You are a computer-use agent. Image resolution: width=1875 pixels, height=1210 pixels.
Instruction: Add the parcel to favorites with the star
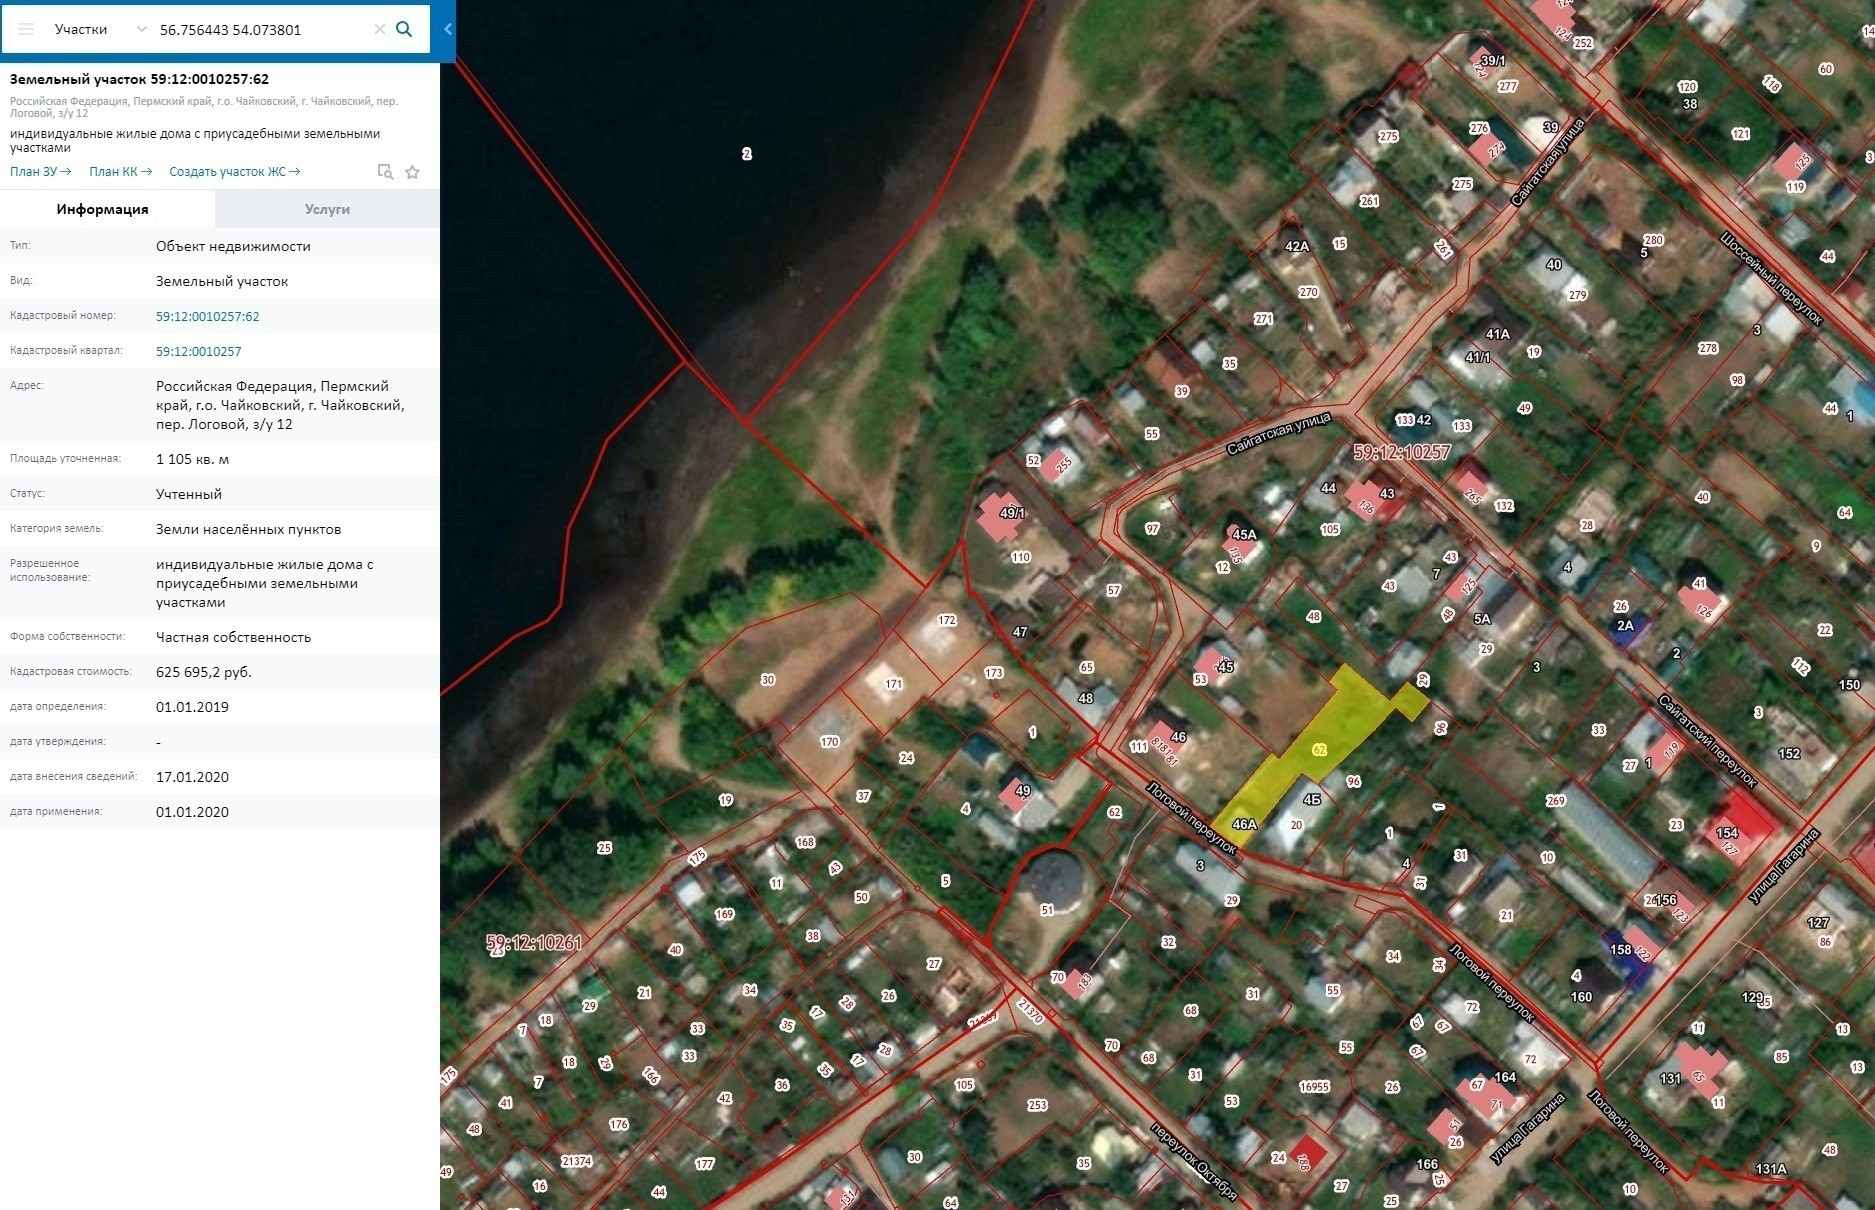[x=412, y=172]
